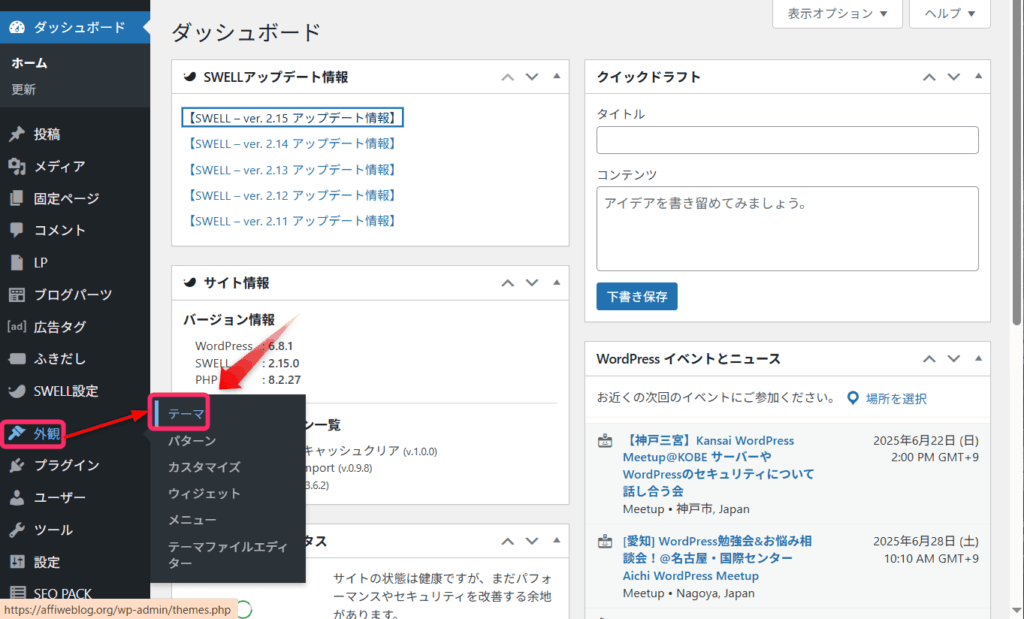Click the speech bubble icon beside コメント
The height and width of the screenshot is (619, 1024).
[x=17, y=230]
